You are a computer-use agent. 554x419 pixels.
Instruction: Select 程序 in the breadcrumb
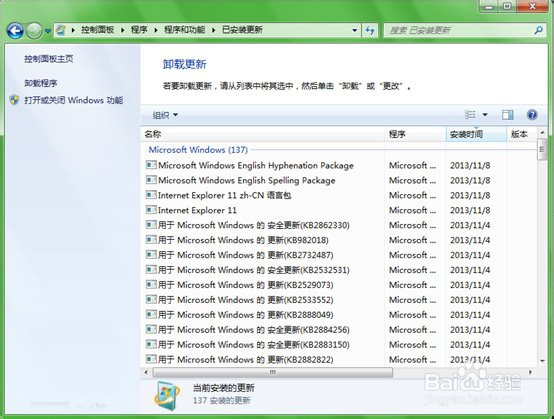click(x=139, y=30)
